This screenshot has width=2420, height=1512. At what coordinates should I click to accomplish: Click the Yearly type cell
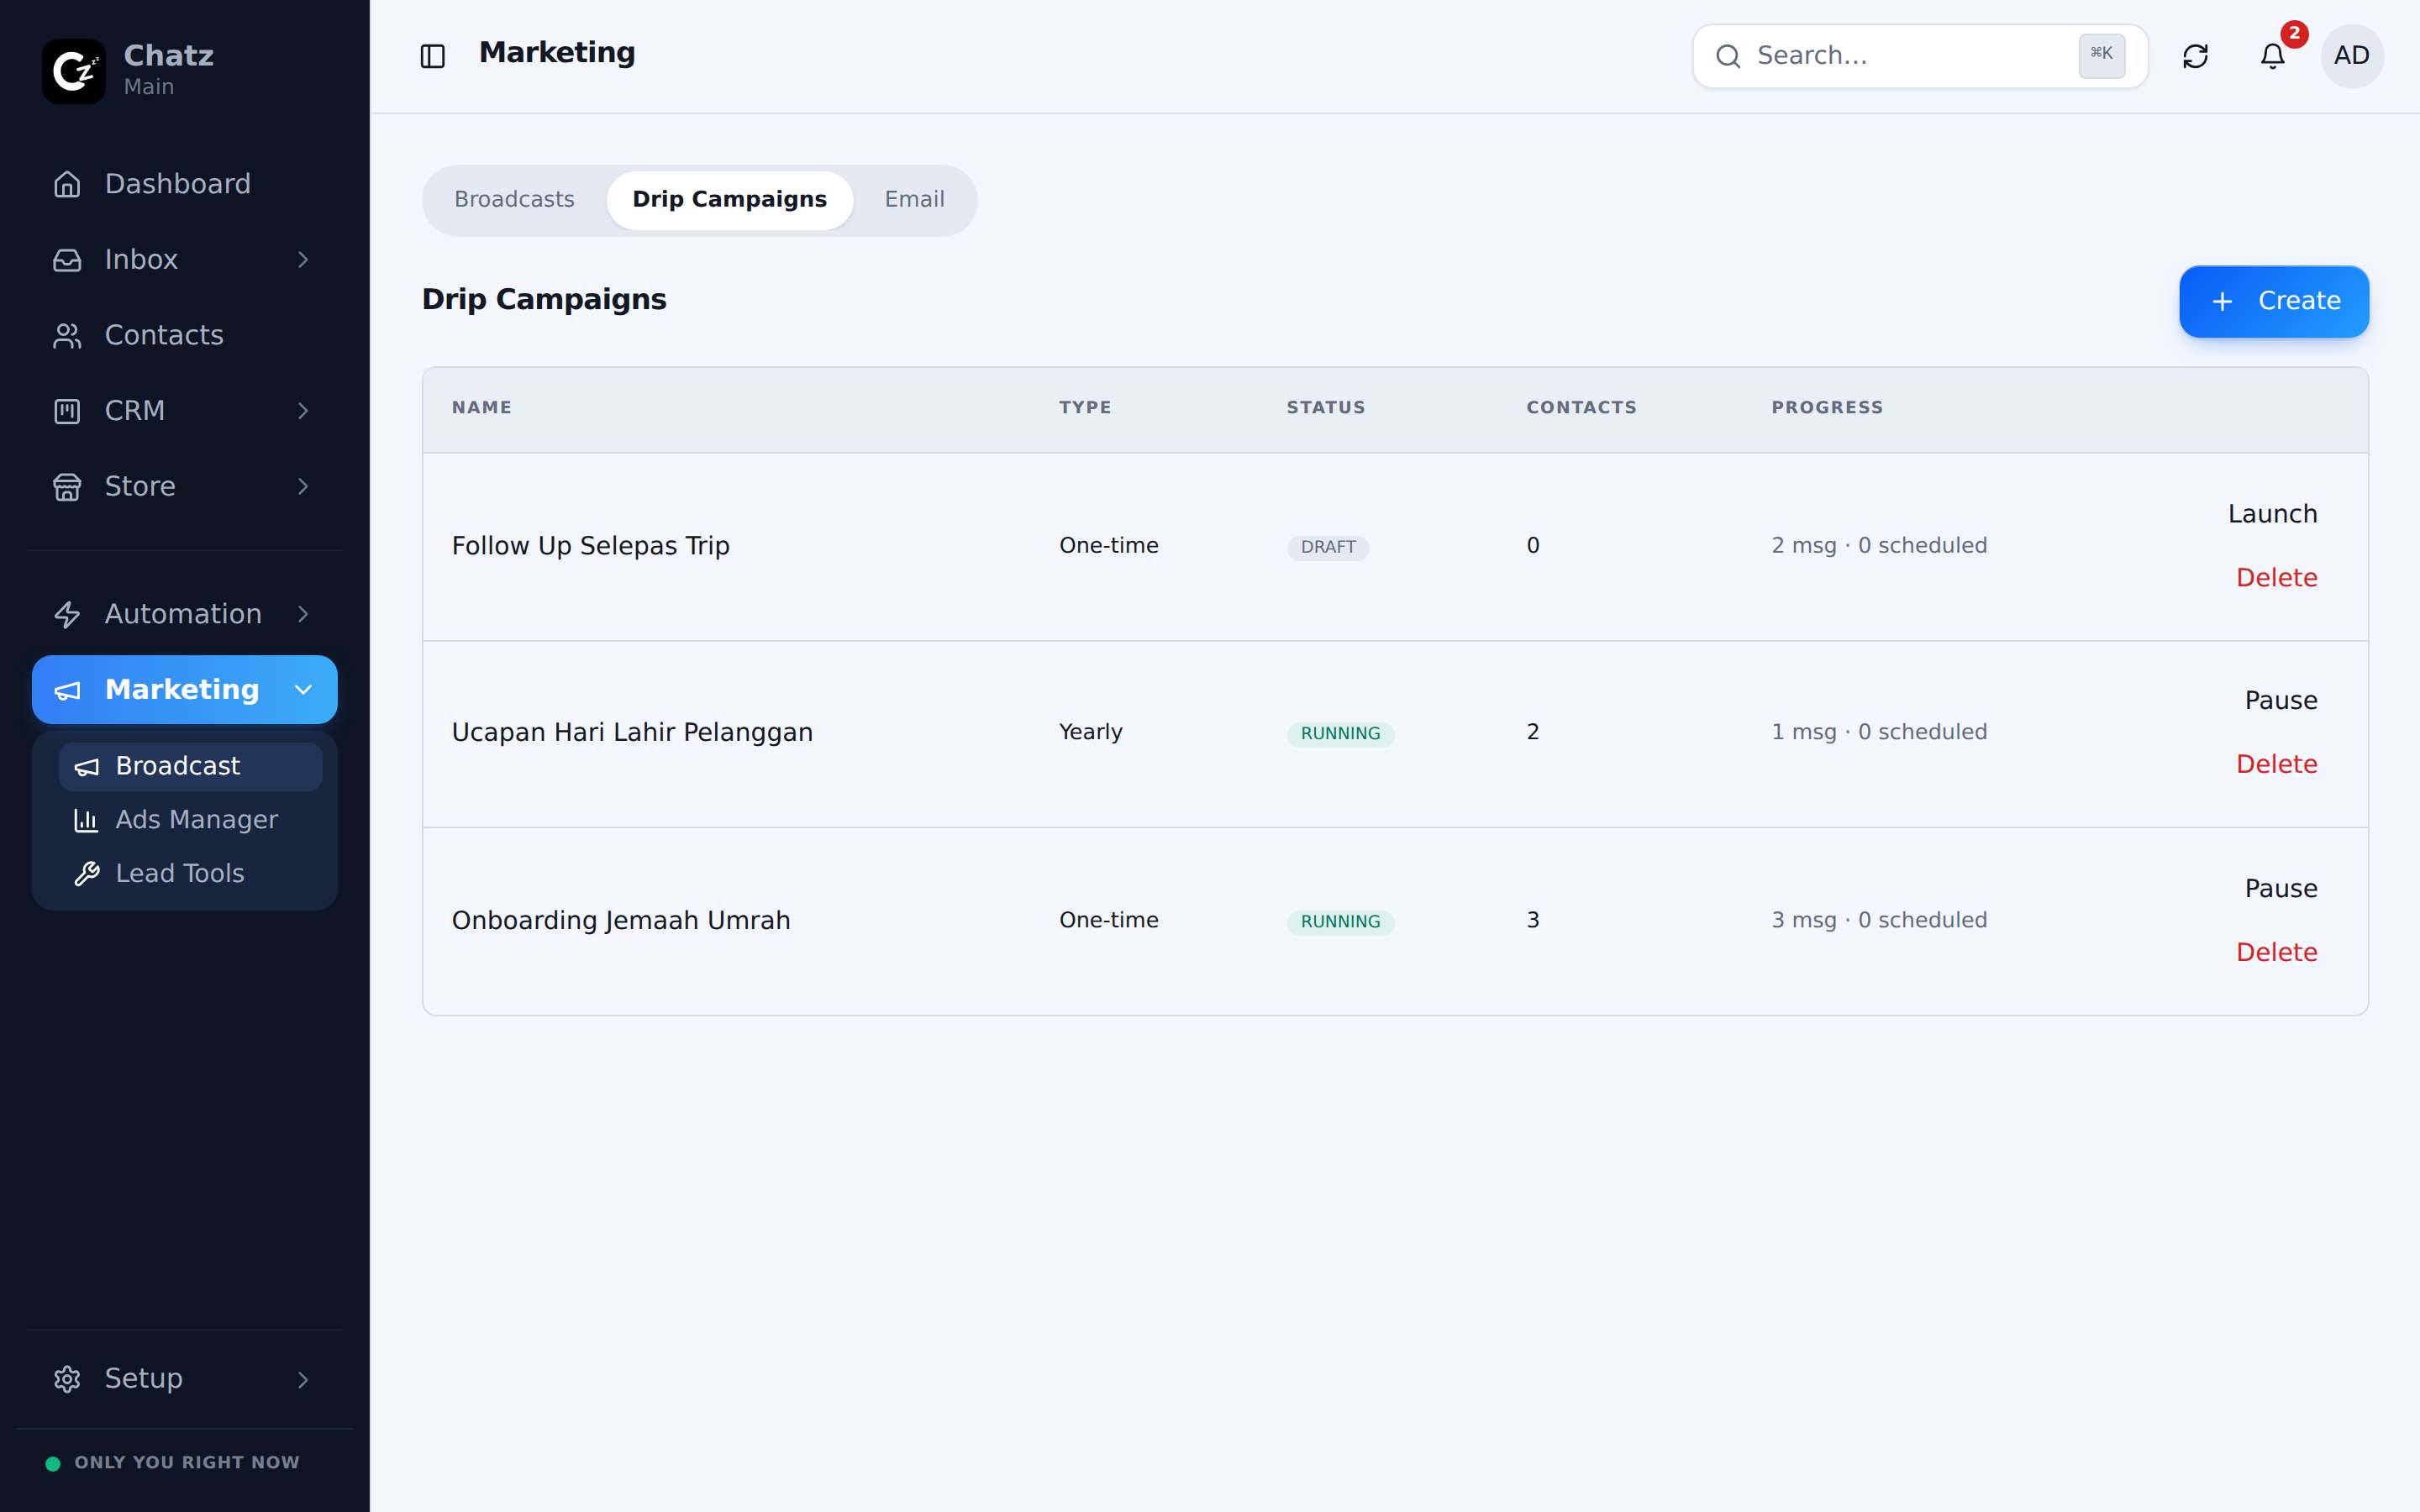1090,733
